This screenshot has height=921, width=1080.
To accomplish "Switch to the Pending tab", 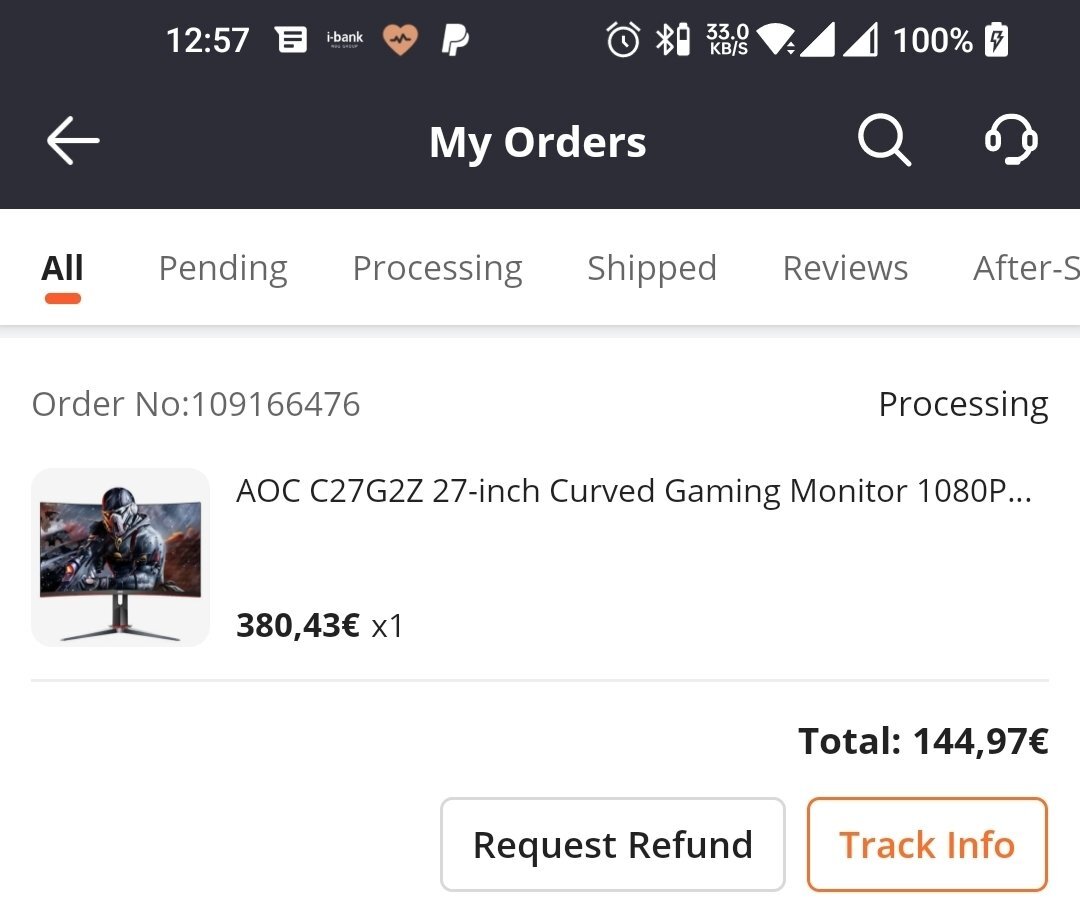I will tap(223, 268).
